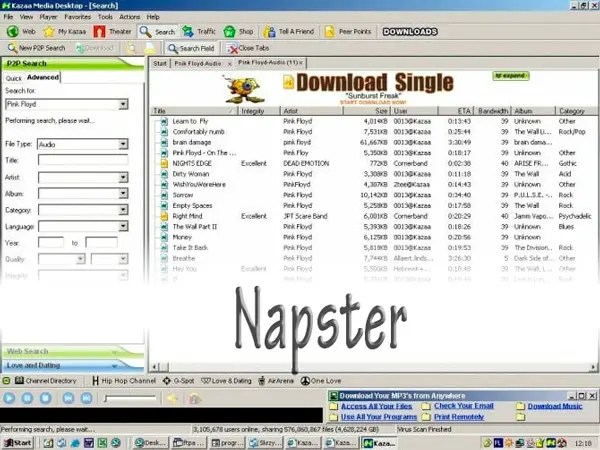
Task: Open the AirArena channel
Action: pos(276,381)
